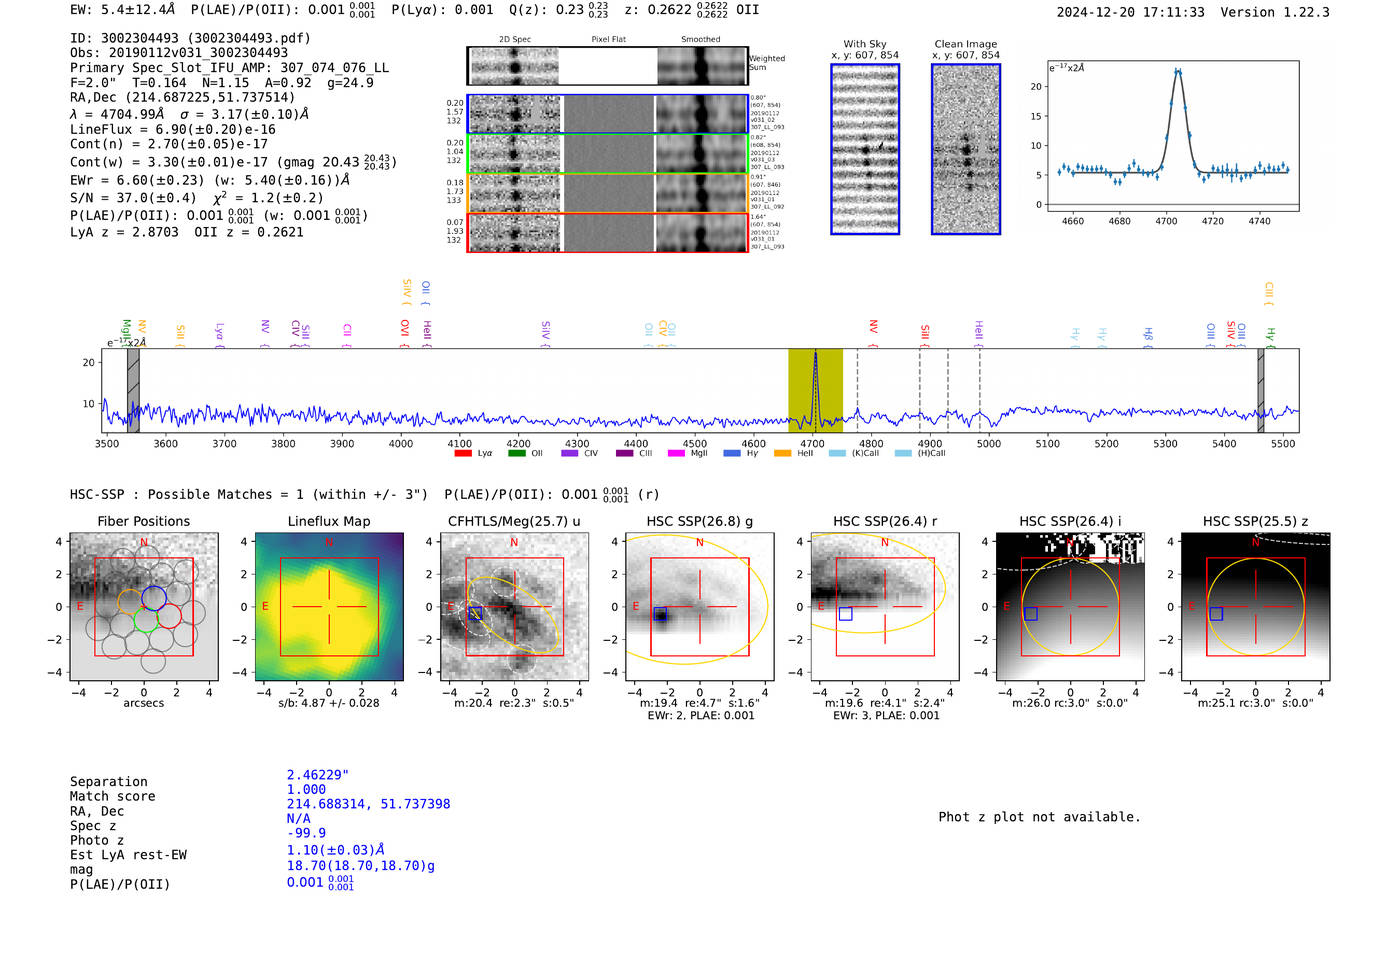Click the Cont(n) = 2.70(±0.05)e-17 line

coord(169,144)
